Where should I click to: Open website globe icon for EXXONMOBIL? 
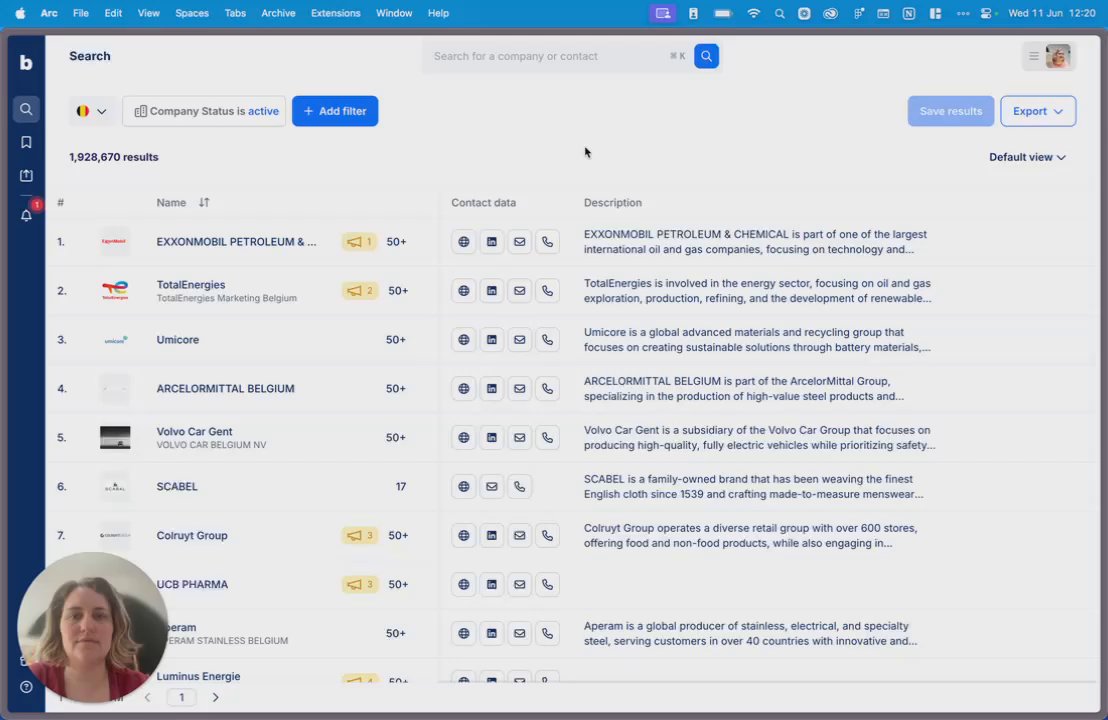tap(464, 242)
